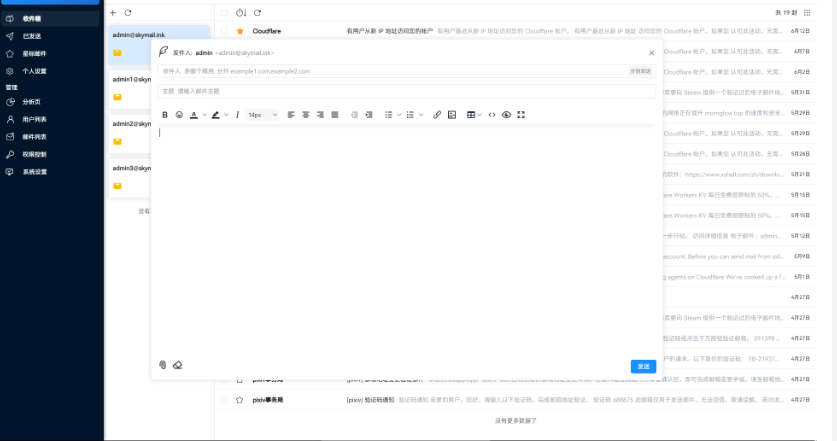The width and height of the screenshot is (837, 441).
Task: Open 系统设置 system settings
Action: coord(50,172)
